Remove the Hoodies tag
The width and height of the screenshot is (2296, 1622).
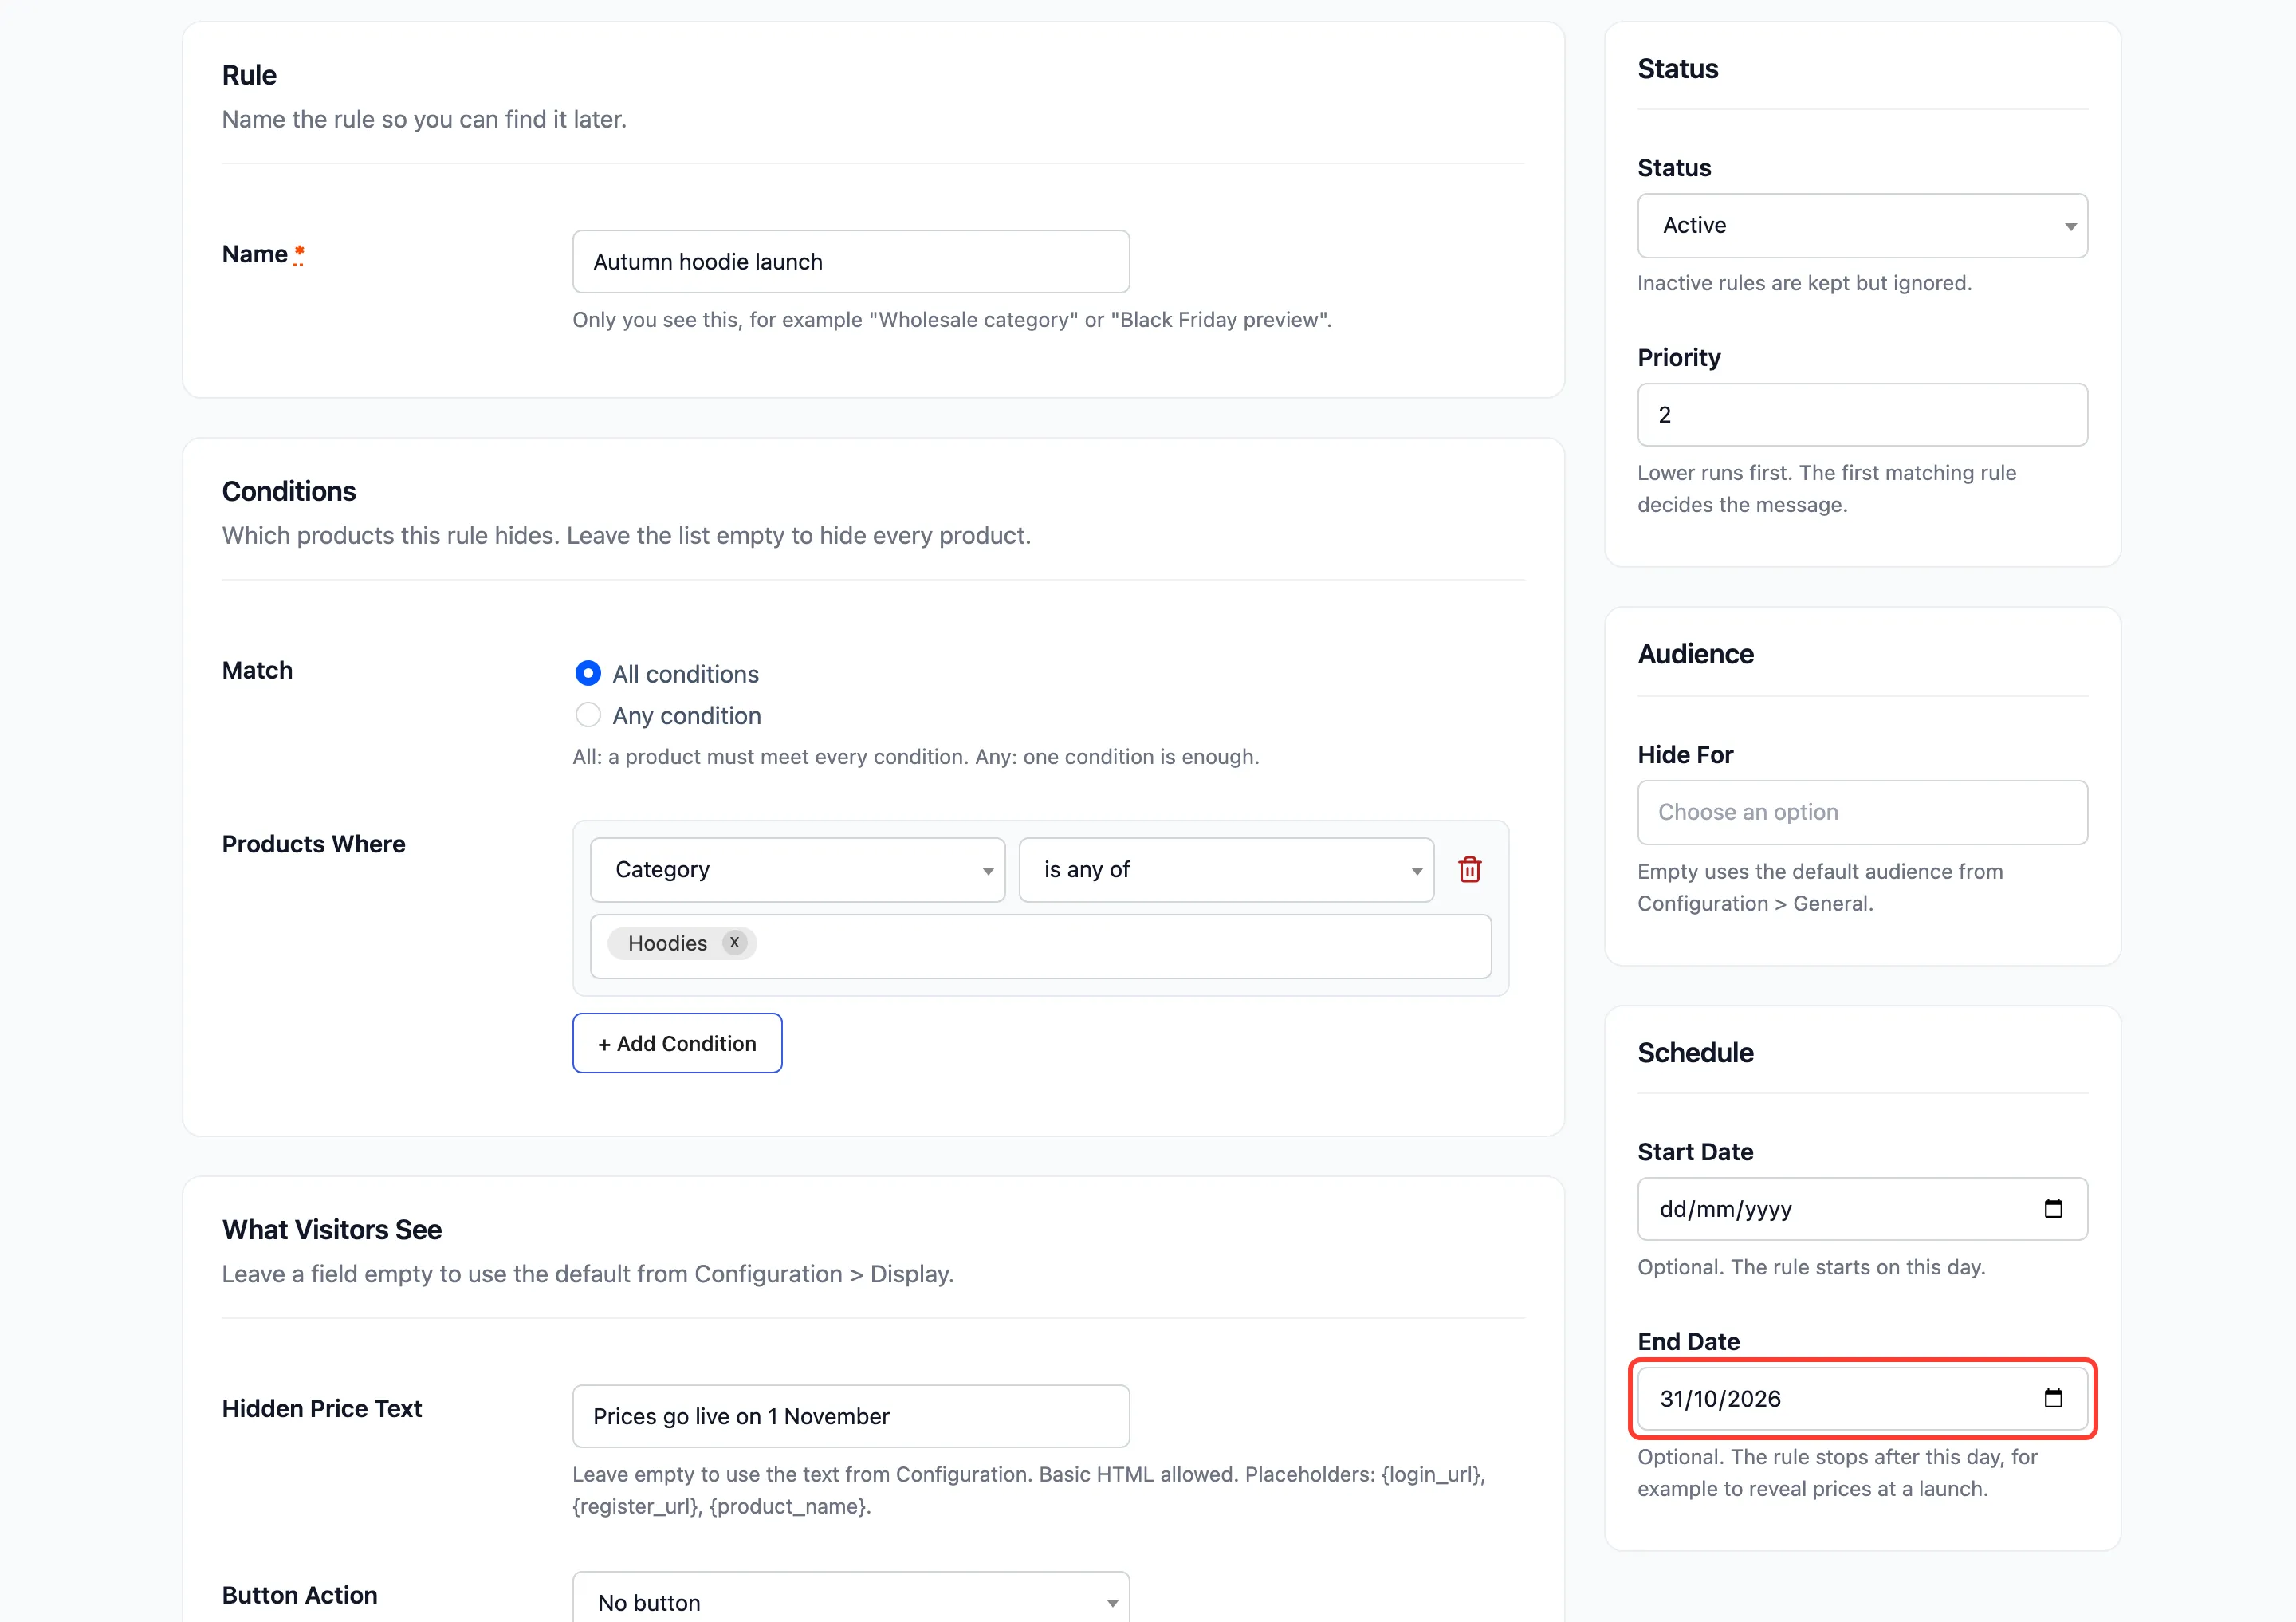[x=734, y=943]
